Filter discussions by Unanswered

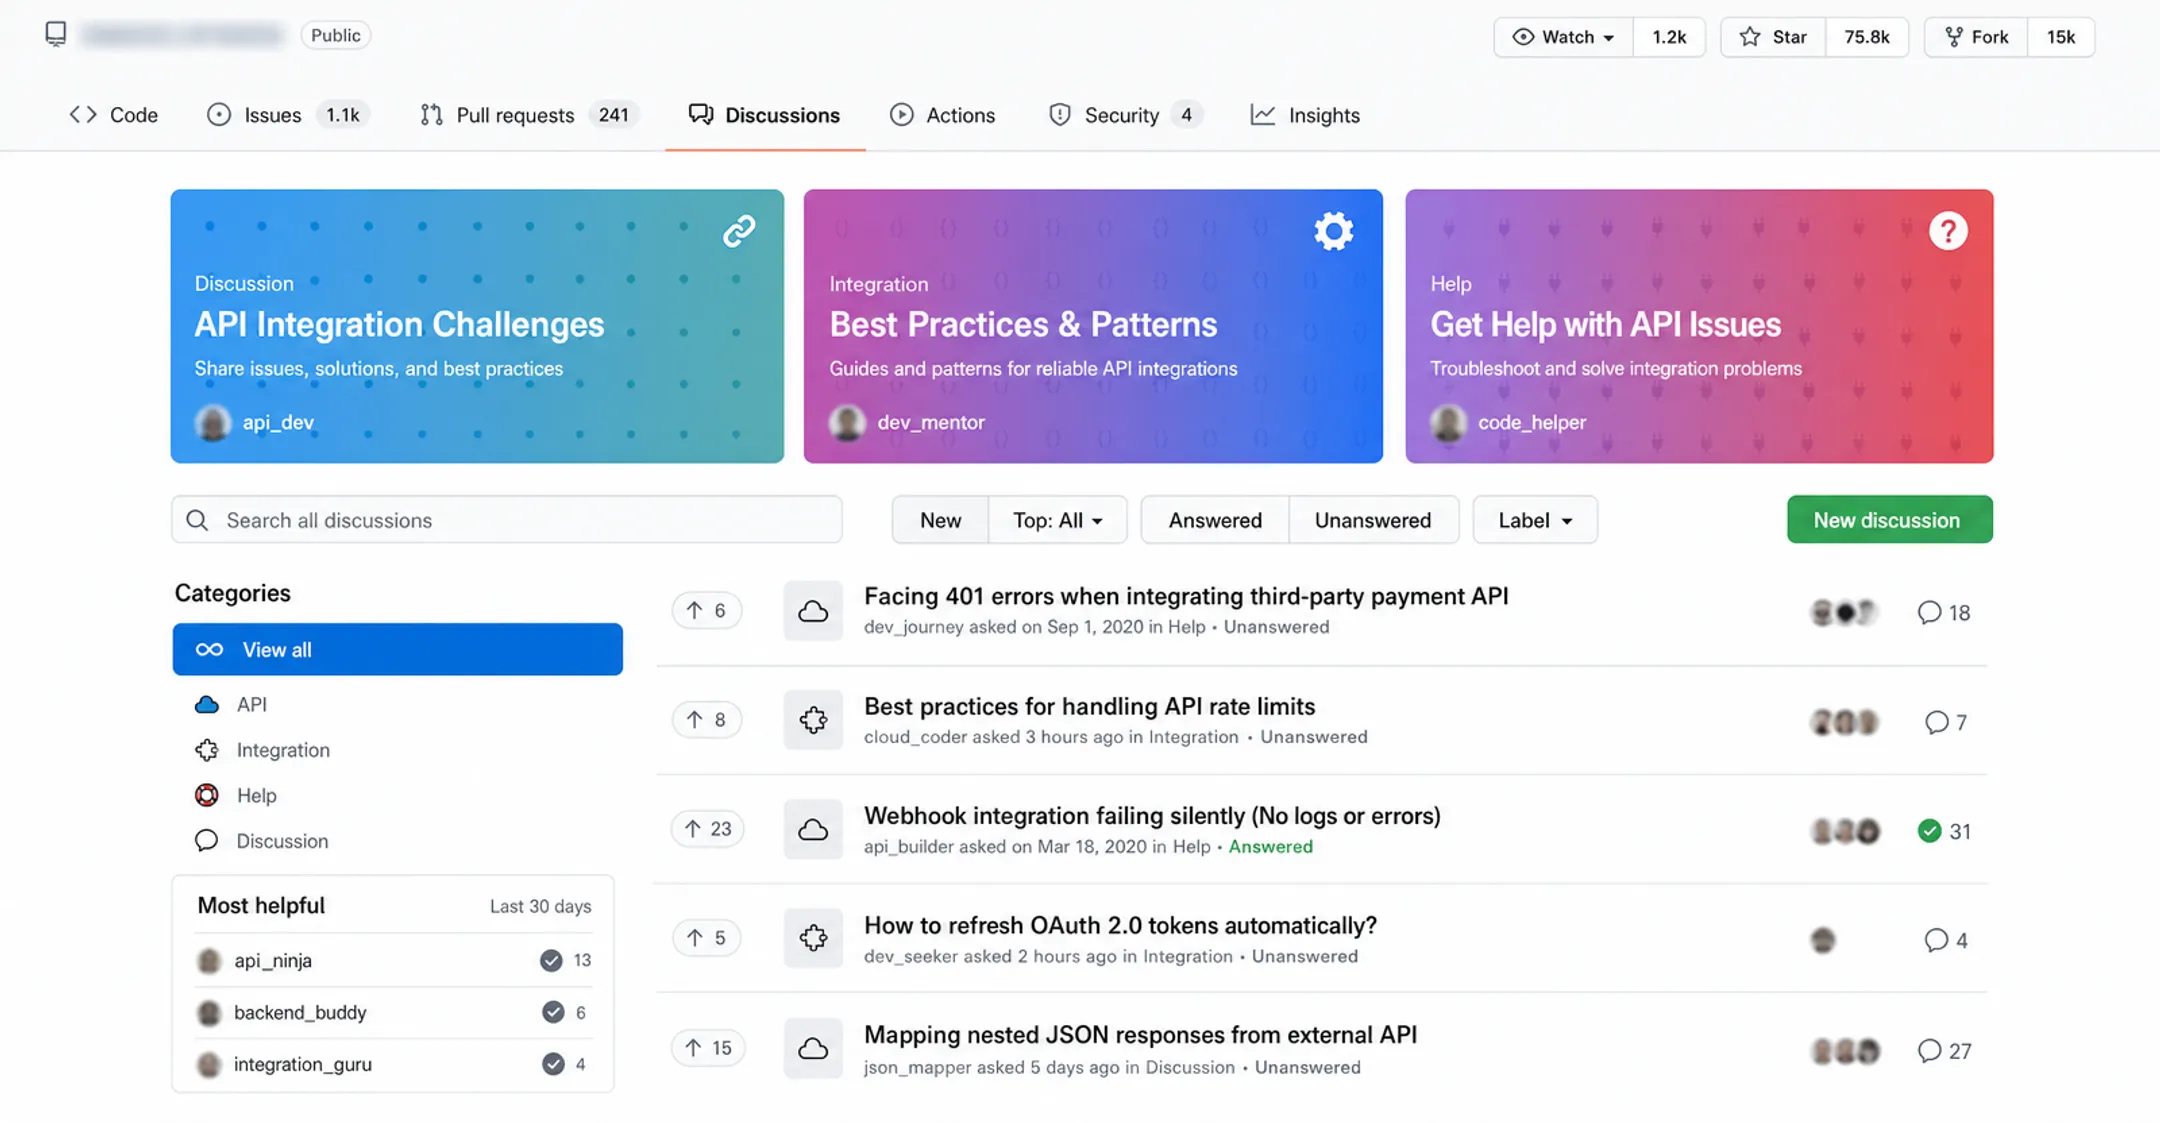[x=1373, y=520]
